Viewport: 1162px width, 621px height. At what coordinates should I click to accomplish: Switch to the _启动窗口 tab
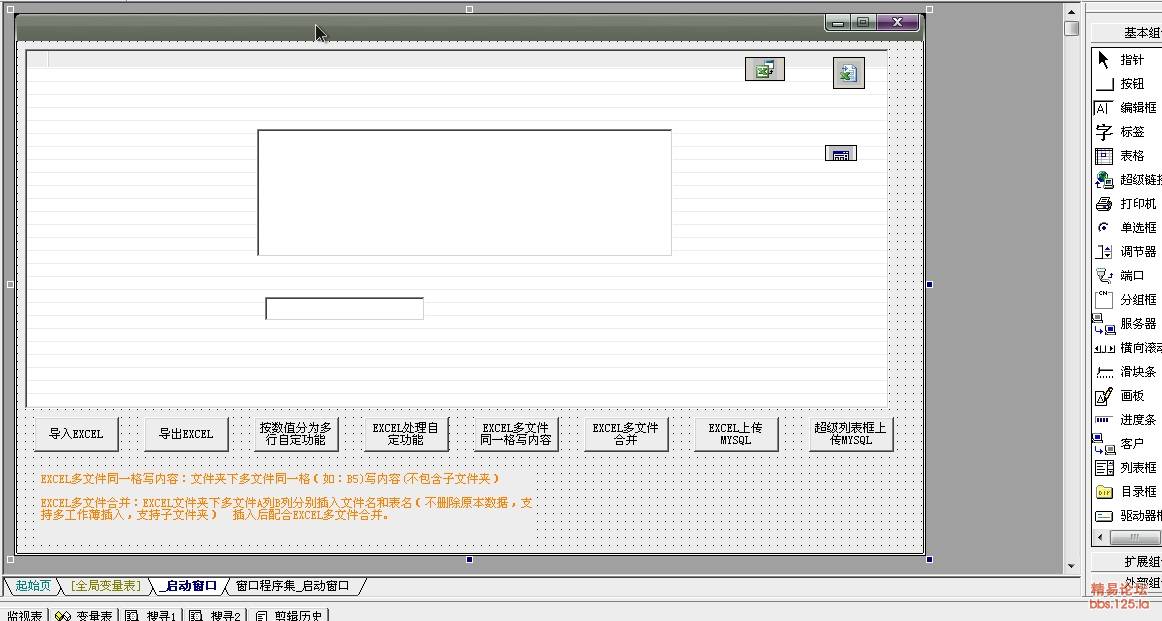click(190, 585)
